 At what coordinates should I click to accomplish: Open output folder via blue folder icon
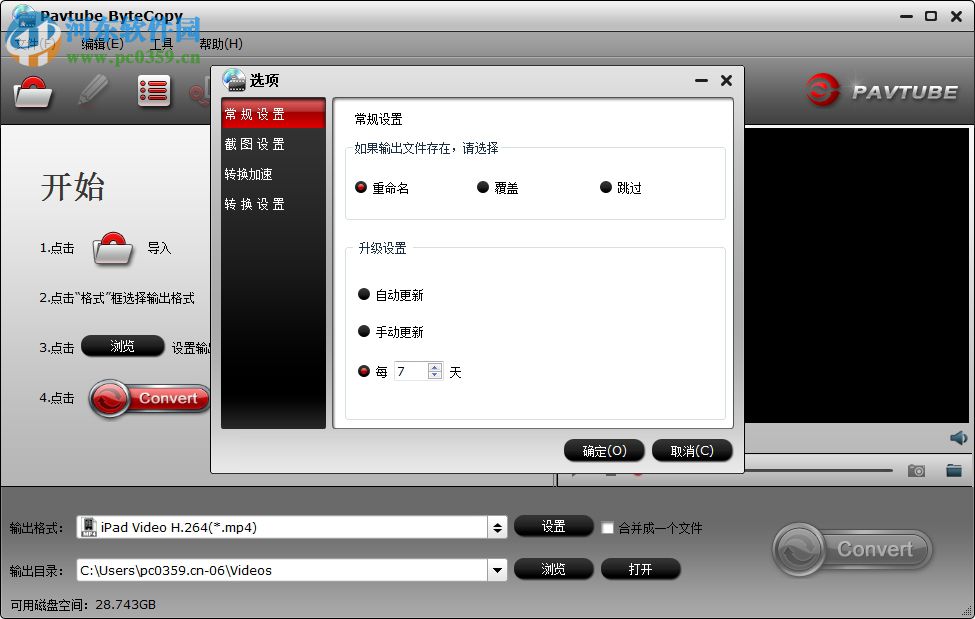(953, 470)
